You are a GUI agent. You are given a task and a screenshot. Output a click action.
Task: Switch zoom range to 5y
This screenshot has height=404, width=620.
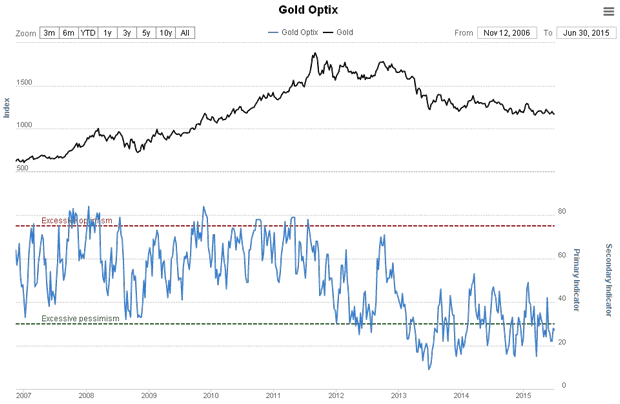coord(146,33)
